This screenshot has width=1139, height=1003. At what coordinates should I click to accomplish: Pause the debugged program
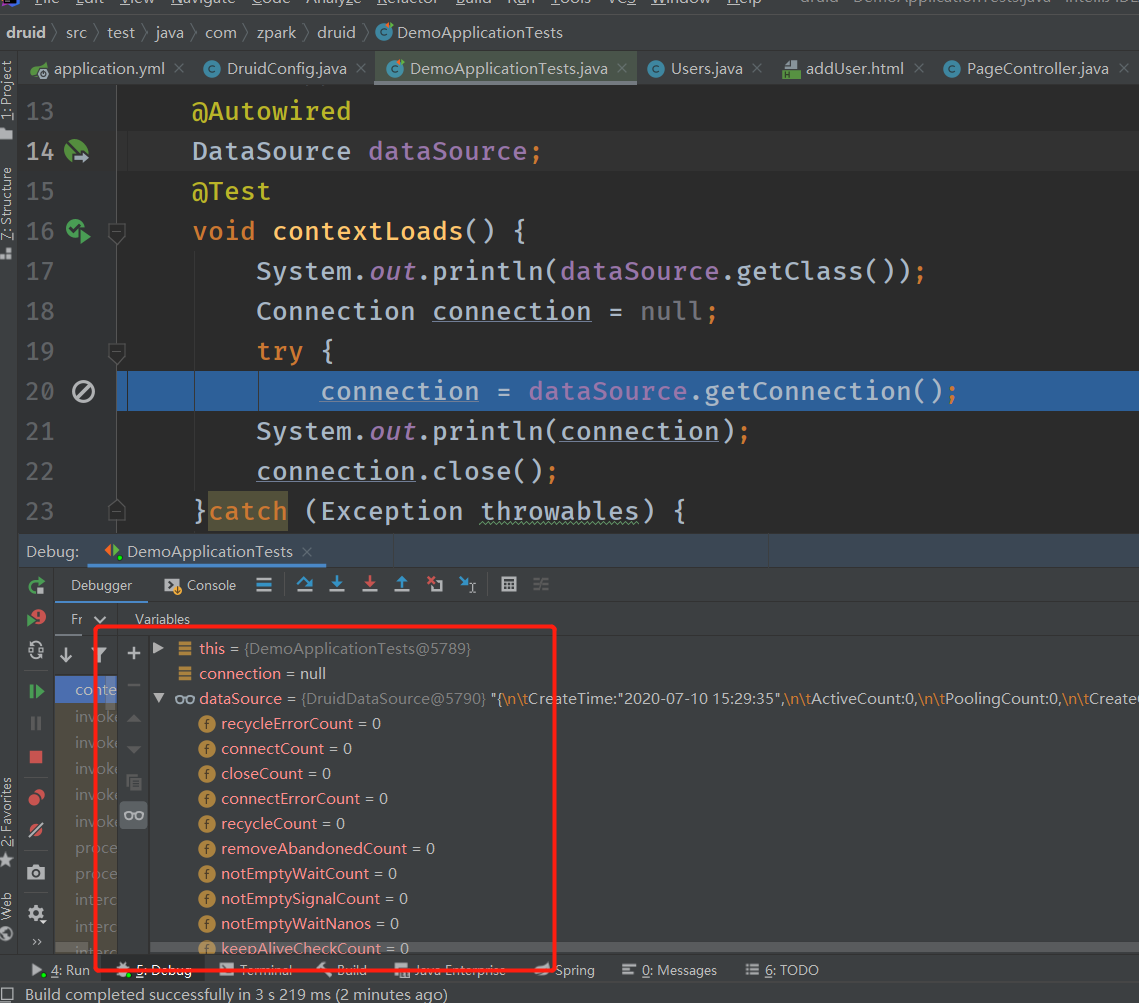coord(36,723)
